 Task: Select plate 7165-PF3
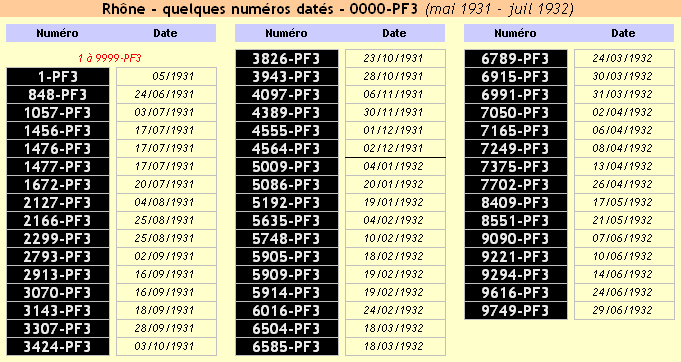point(516,131)
